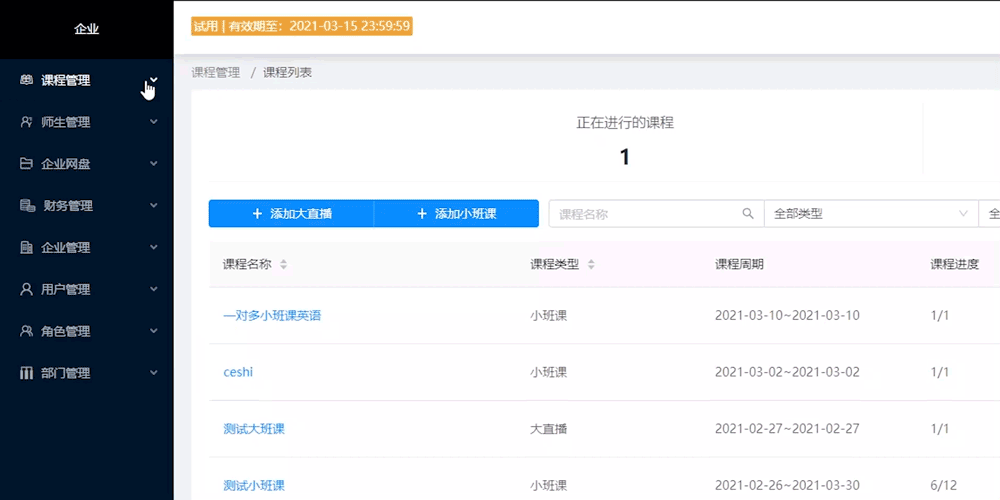This screenshot has width=1000, height=500.
Task: Open course 测试大班课
Action: pyautogui.click(x=254, y=429)
